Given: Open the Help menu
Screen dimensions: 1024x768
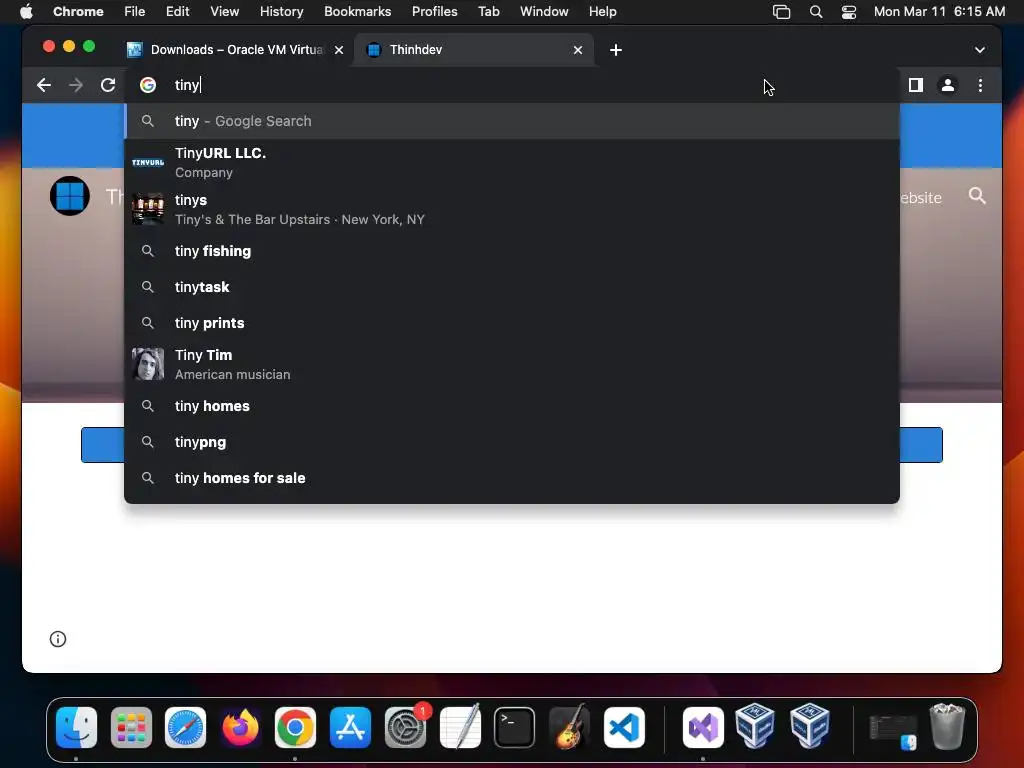Looking at the screenshot, I should (602, 11).
